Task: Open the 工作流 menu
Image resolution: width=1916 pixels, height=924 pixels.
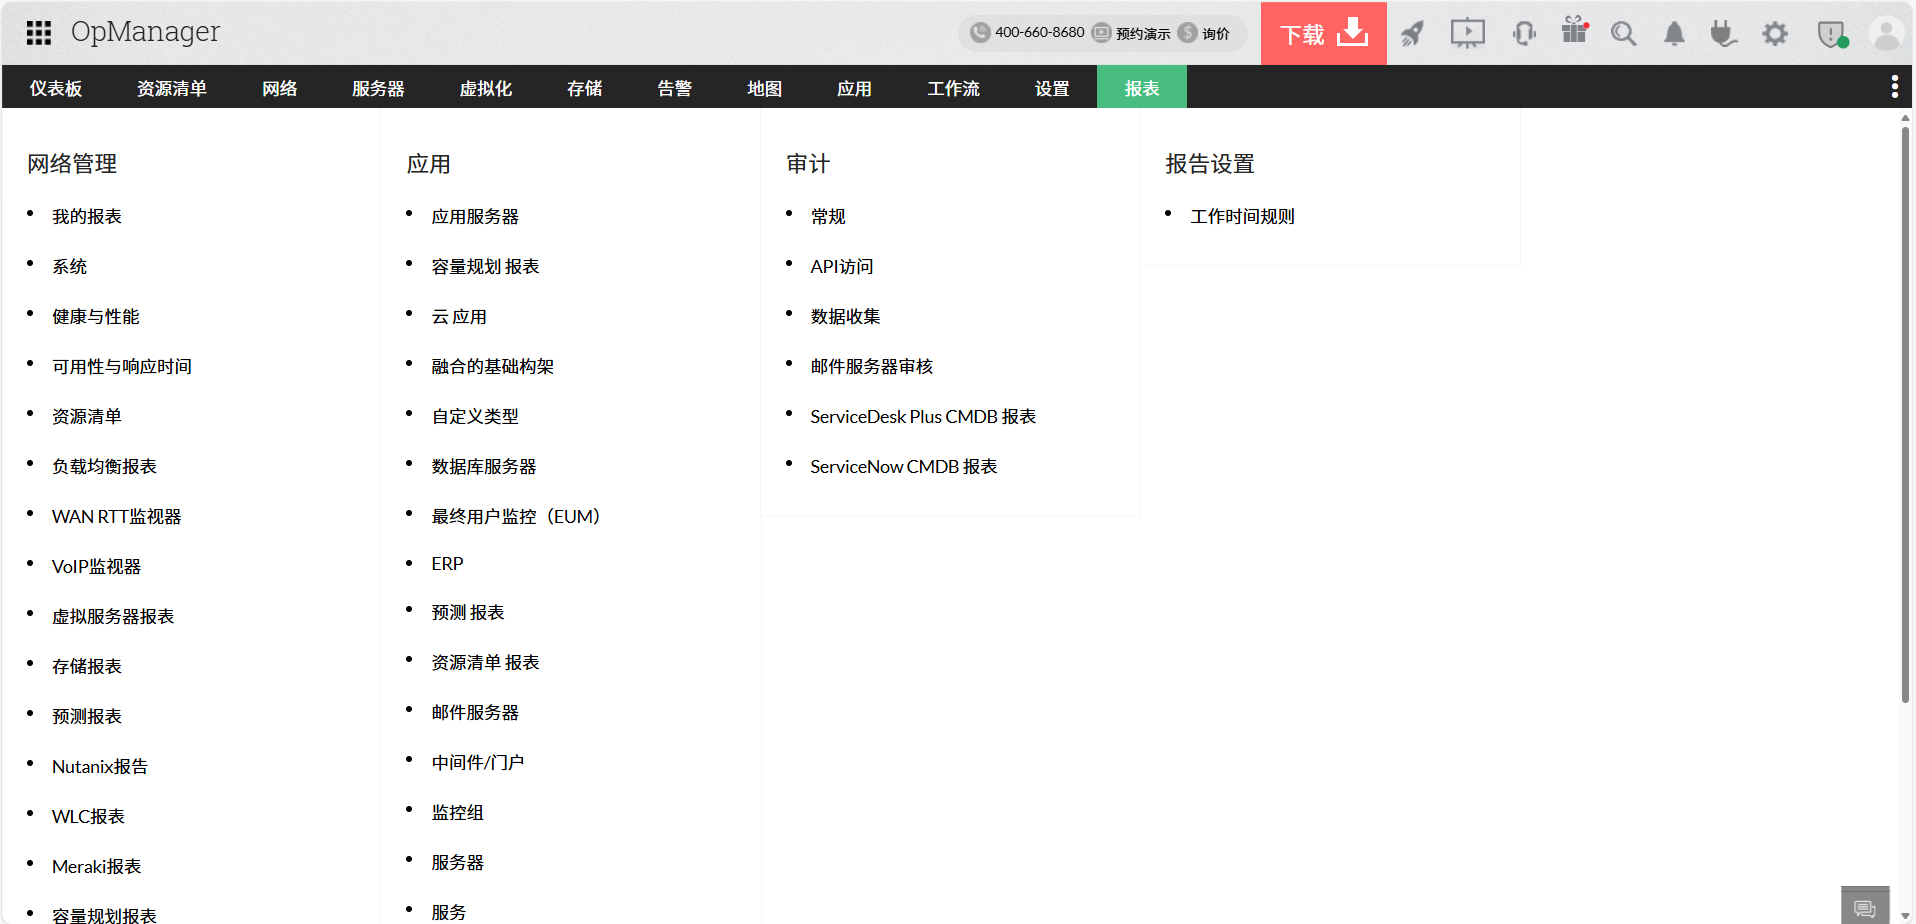Action: point(953,88)
